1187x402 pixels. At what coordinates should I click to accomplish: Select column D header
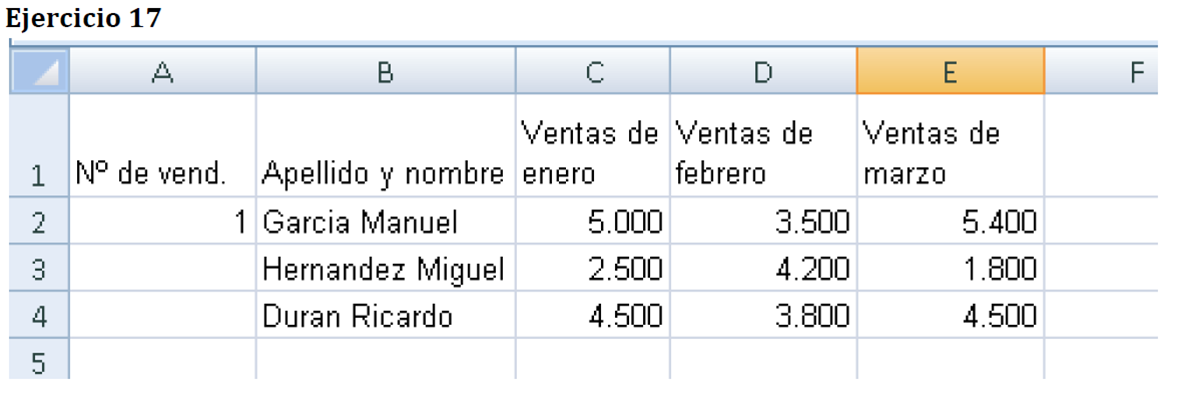coord(763,71)
